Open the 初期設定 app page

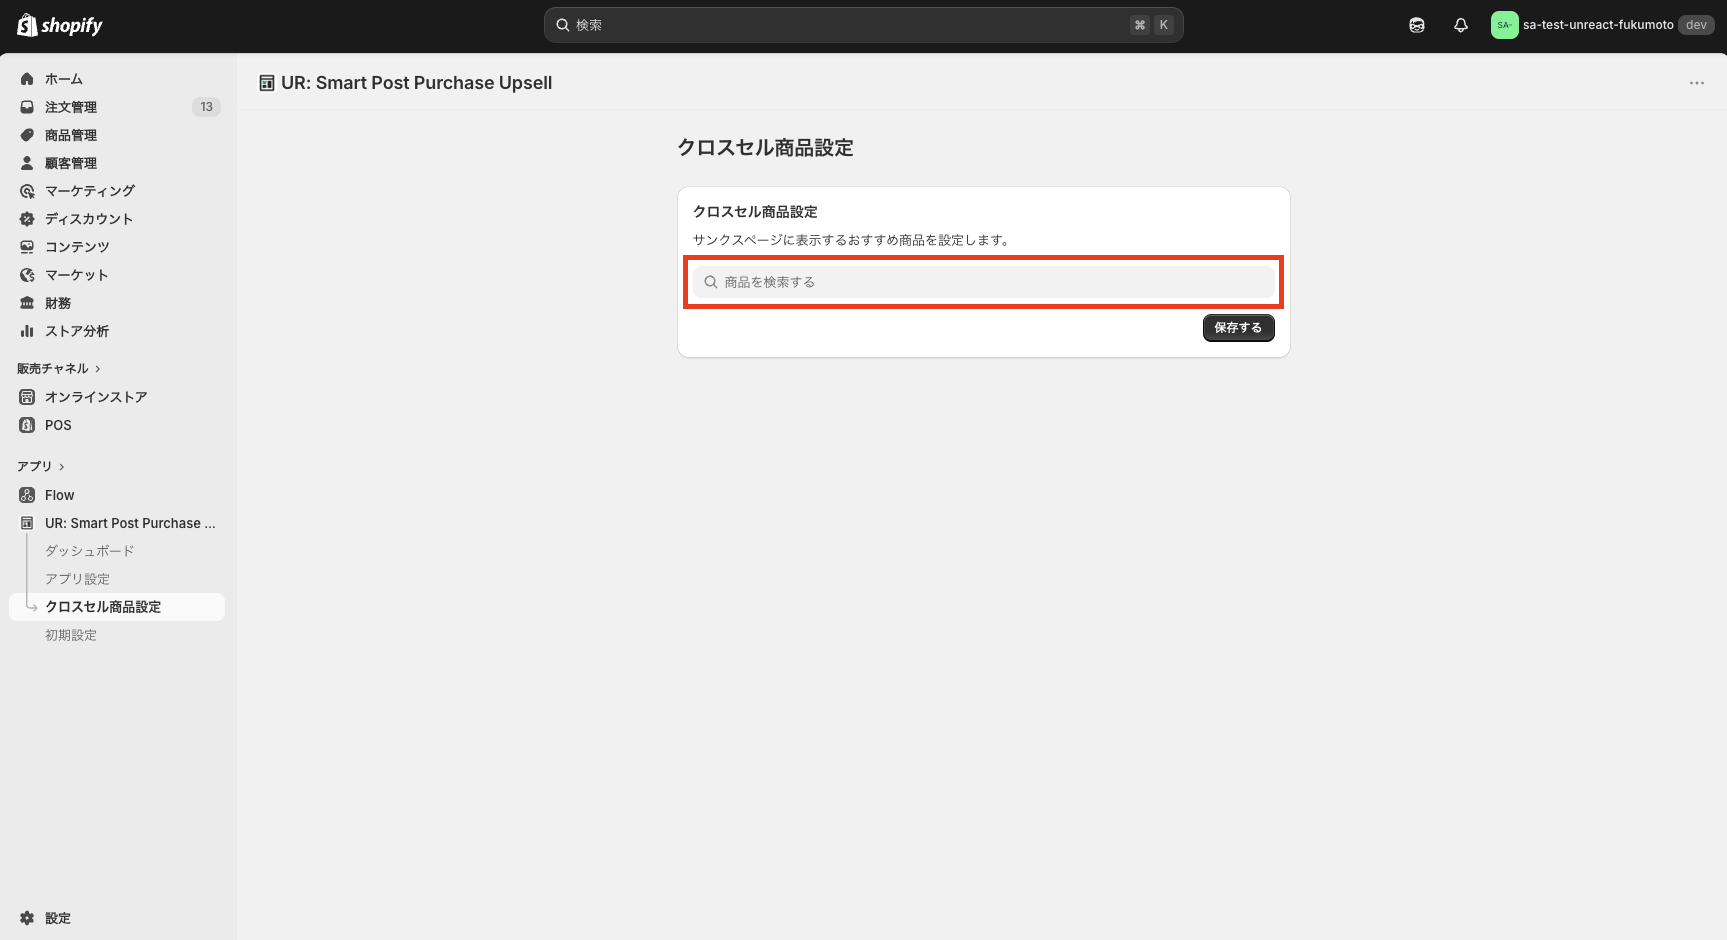[x=71, y=635]
